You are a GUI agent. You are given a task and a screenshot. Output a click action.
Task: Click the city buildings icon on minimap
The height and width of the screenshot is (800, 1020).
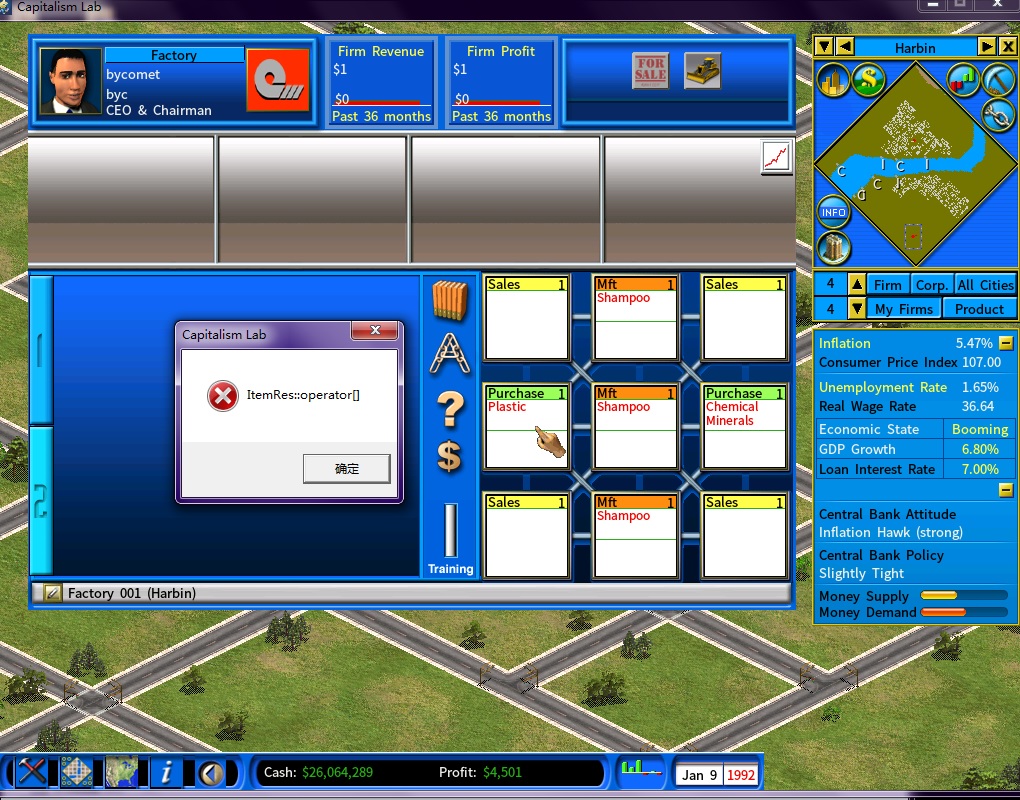[x=833, y=81]
